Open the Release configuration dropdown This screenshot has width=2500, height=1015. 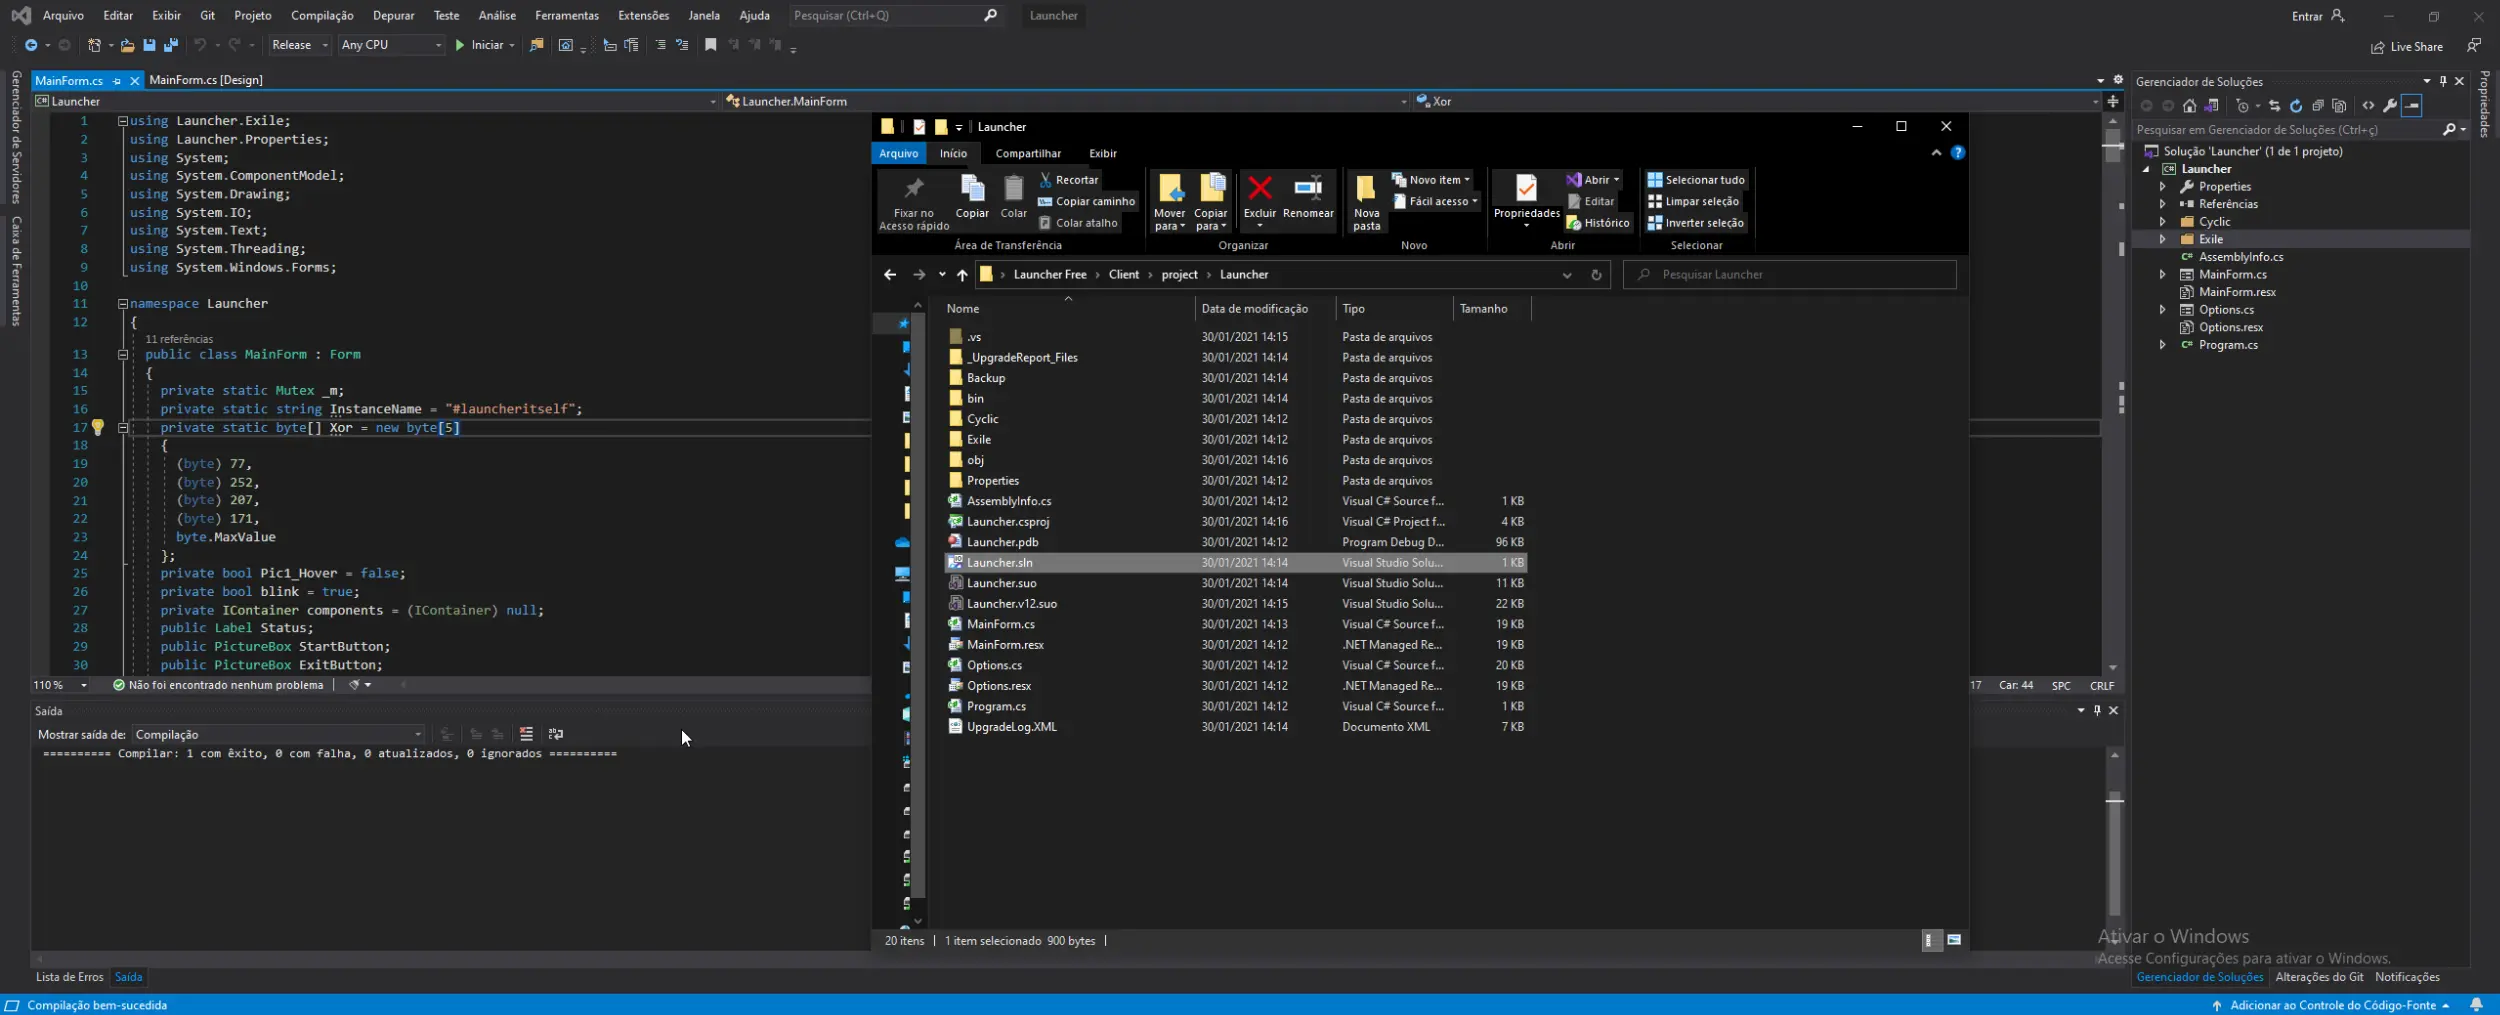tap(299, 45)
